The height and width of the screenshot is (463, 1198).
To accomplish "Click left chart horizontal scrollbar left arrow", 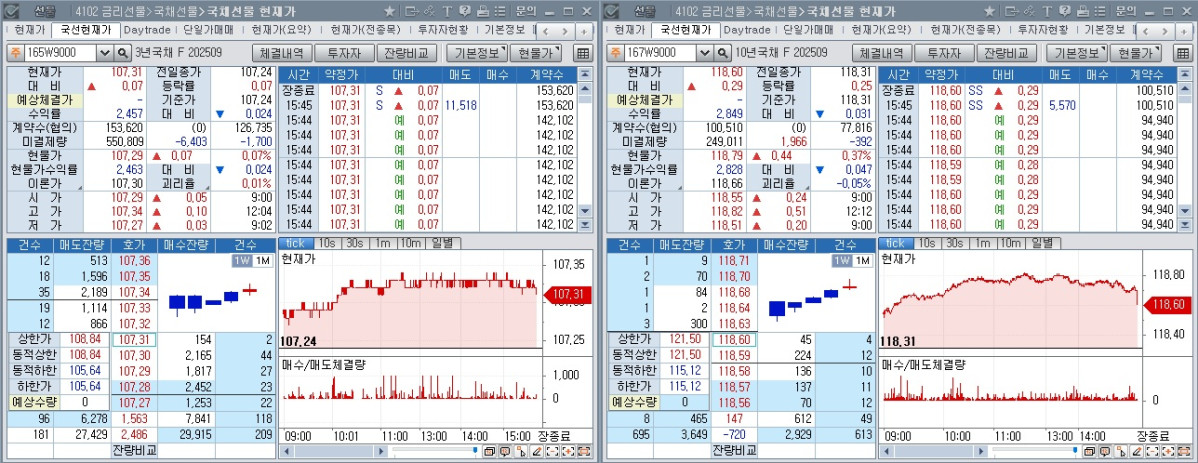I will [x=286, y=452].
